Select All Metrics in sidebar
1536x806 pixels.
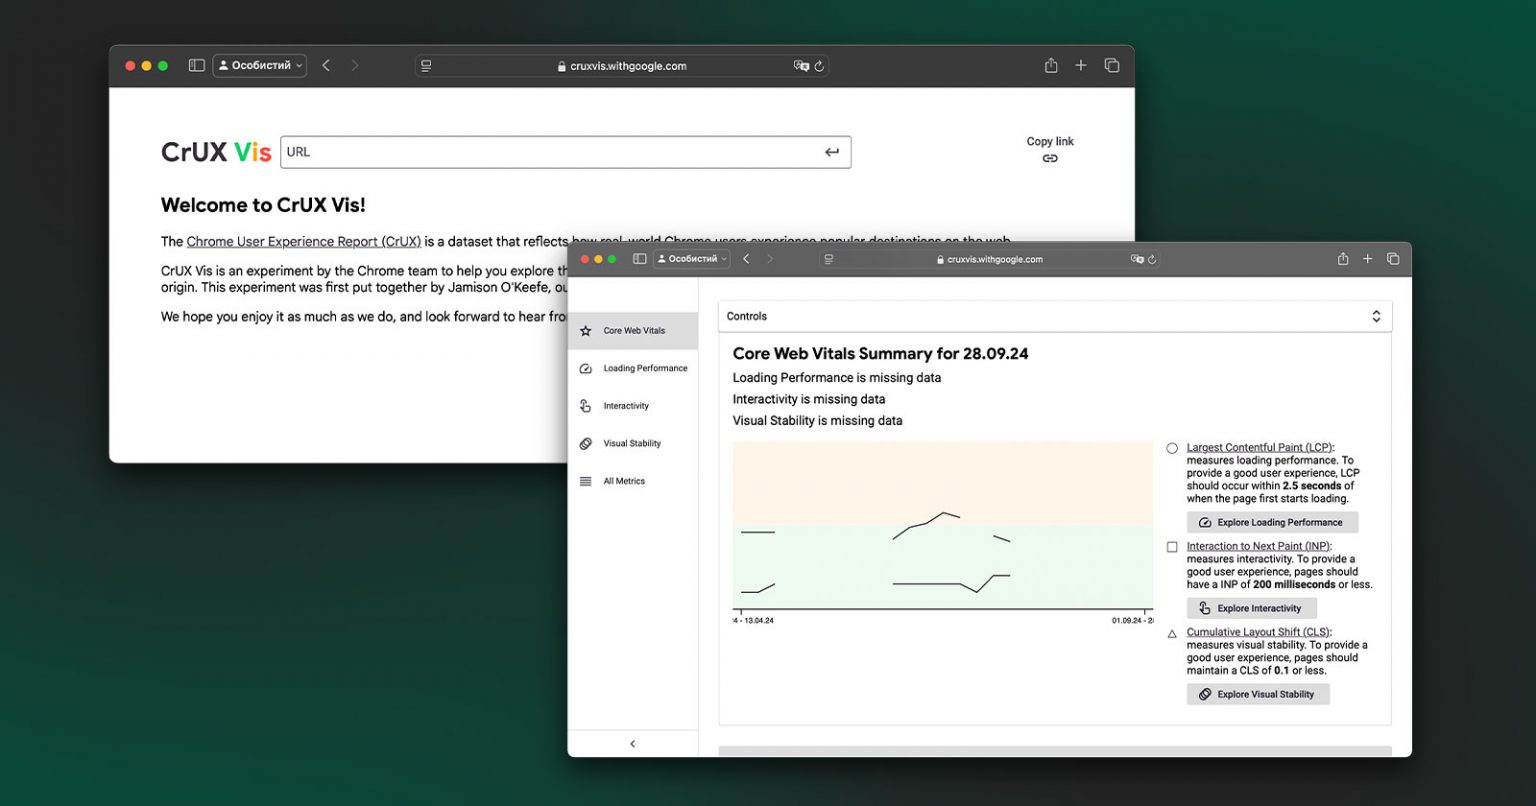coord(633,481)
